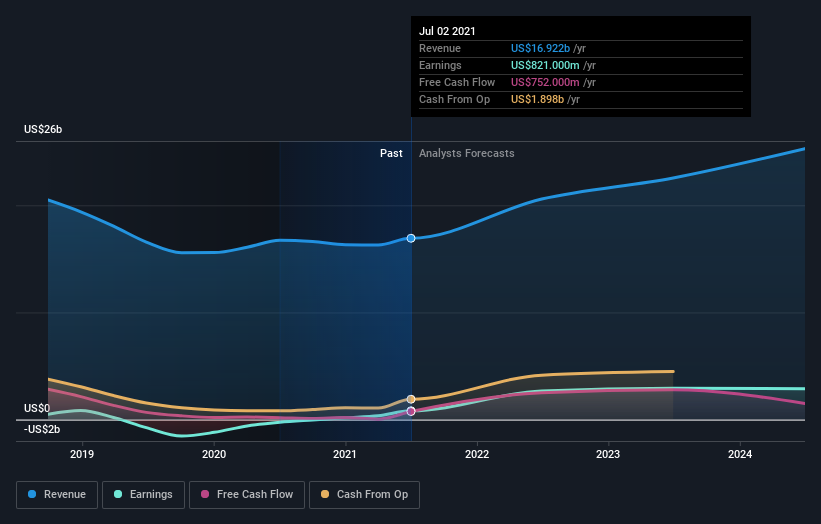The image size is (821, 524).
Task: Toggle the Revenue series legend button
Action: (57, 495)
